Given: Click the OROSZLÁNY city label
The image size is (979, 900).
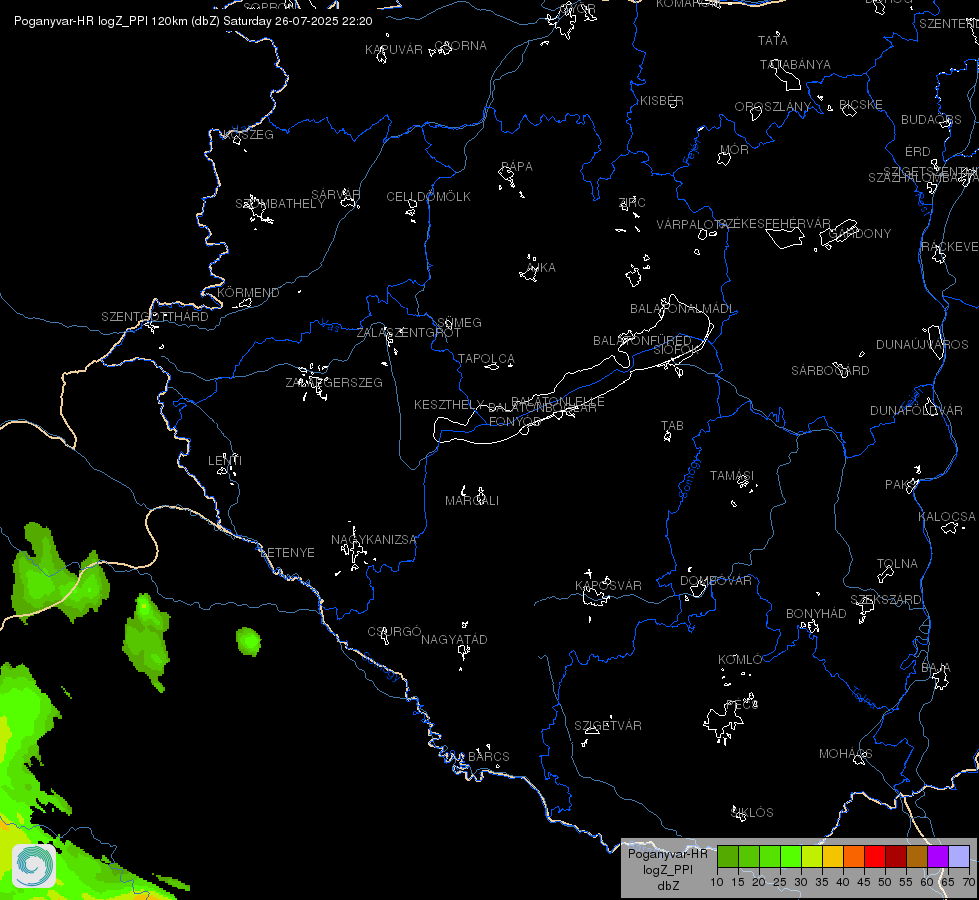Looking at the screenshot, I should (x=772, y=107).
